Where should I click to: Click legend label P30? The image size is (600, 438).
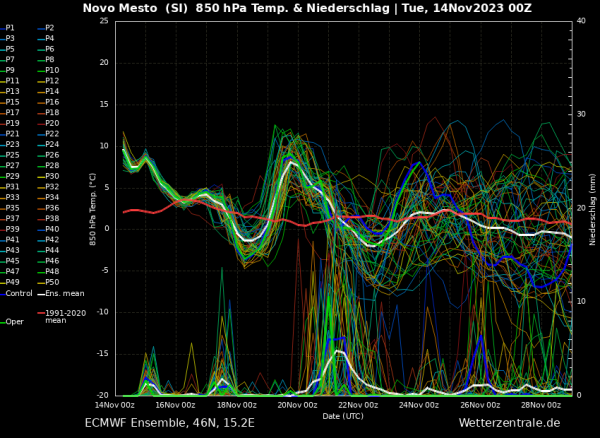48,176
